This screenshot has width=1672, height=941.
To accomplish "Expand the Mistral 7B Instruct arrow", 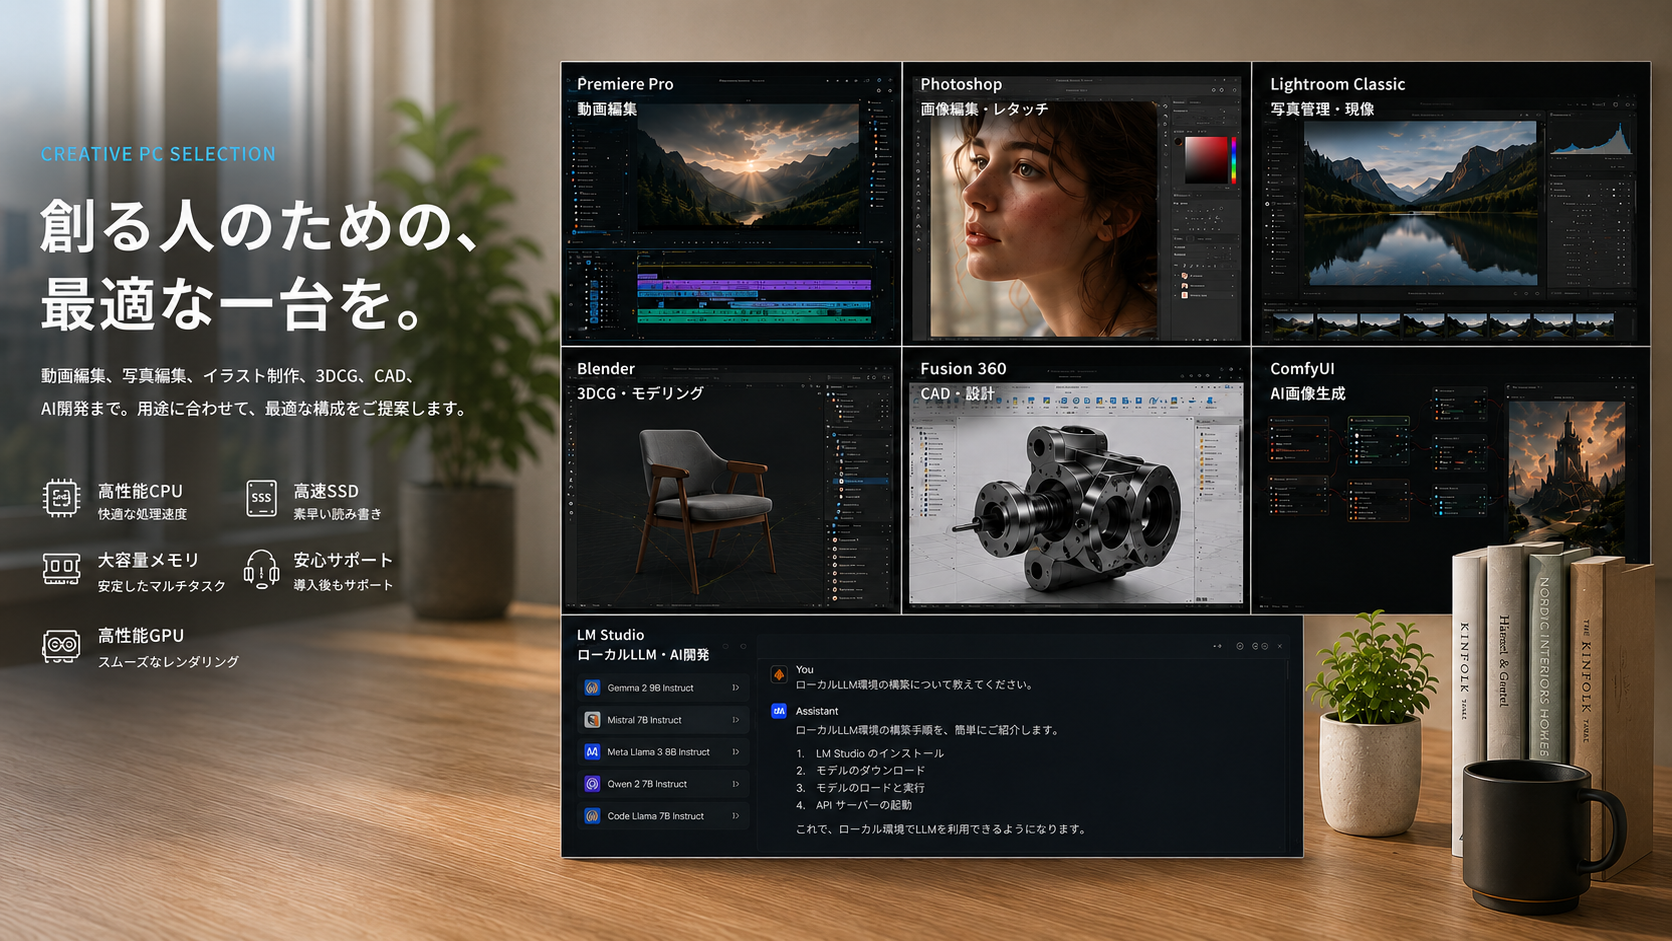I will pyautogui.click(x=736, y=720).
